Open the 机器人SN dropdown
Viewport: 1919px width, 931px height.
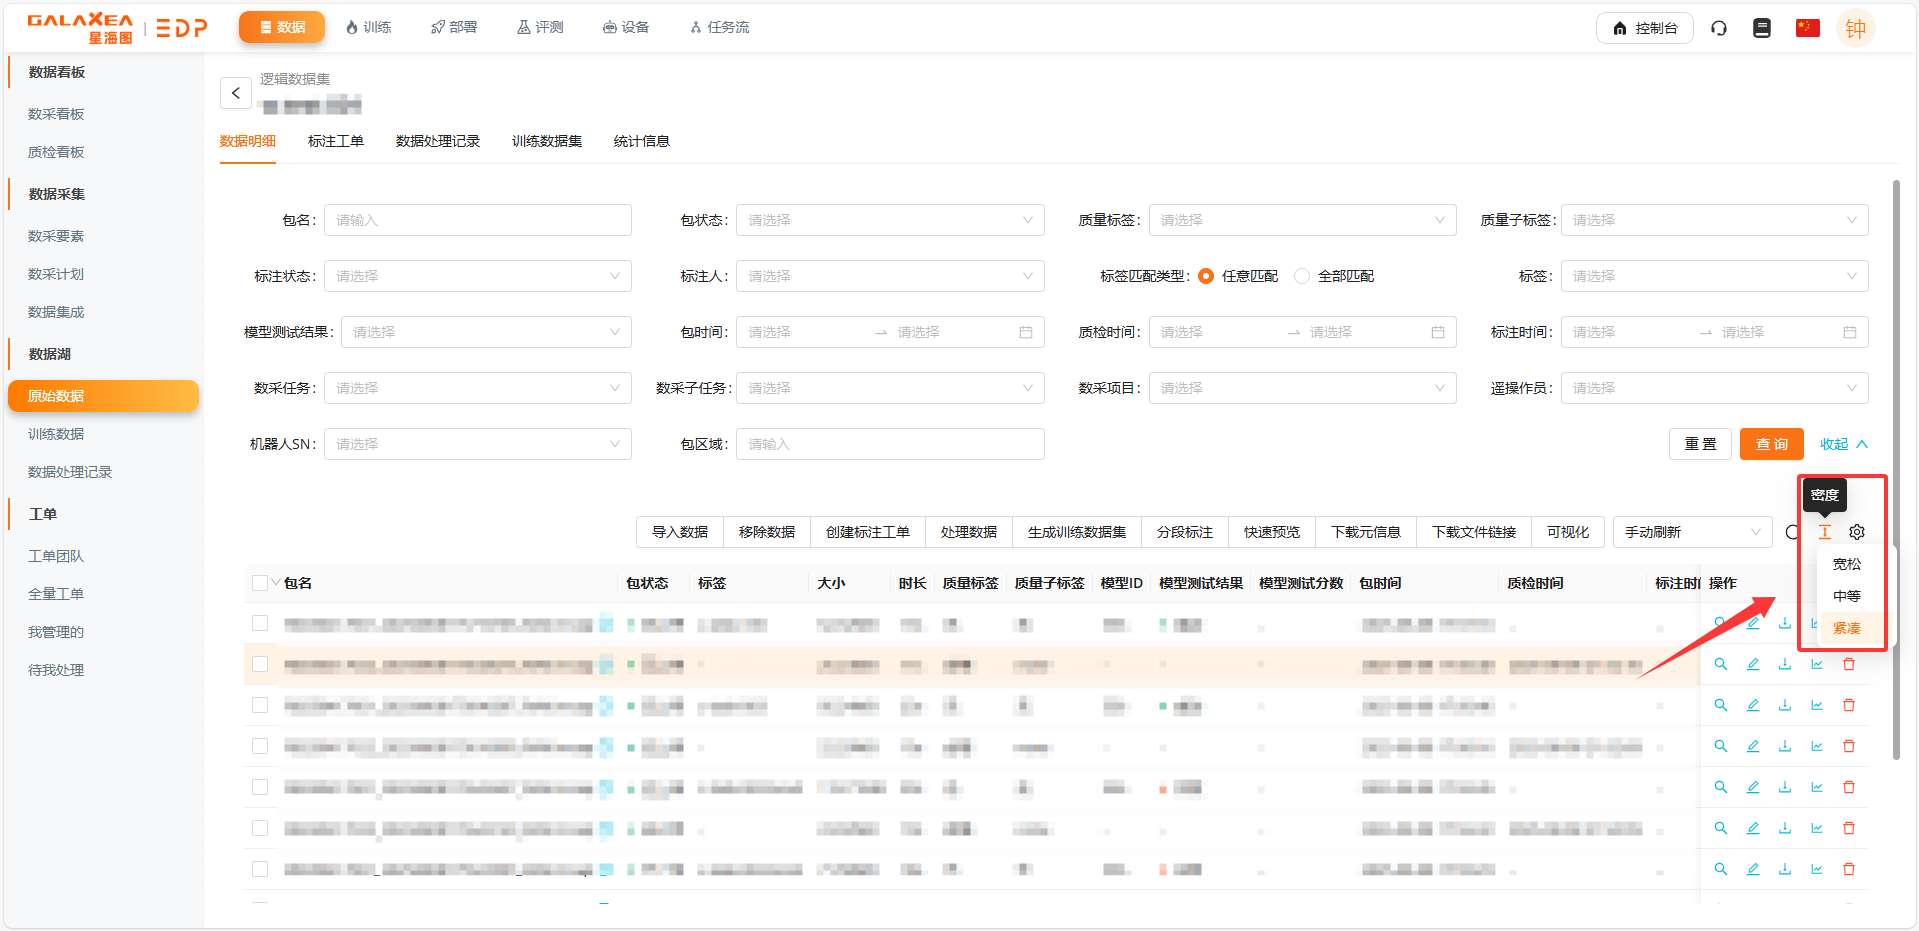tap(477, 444)
